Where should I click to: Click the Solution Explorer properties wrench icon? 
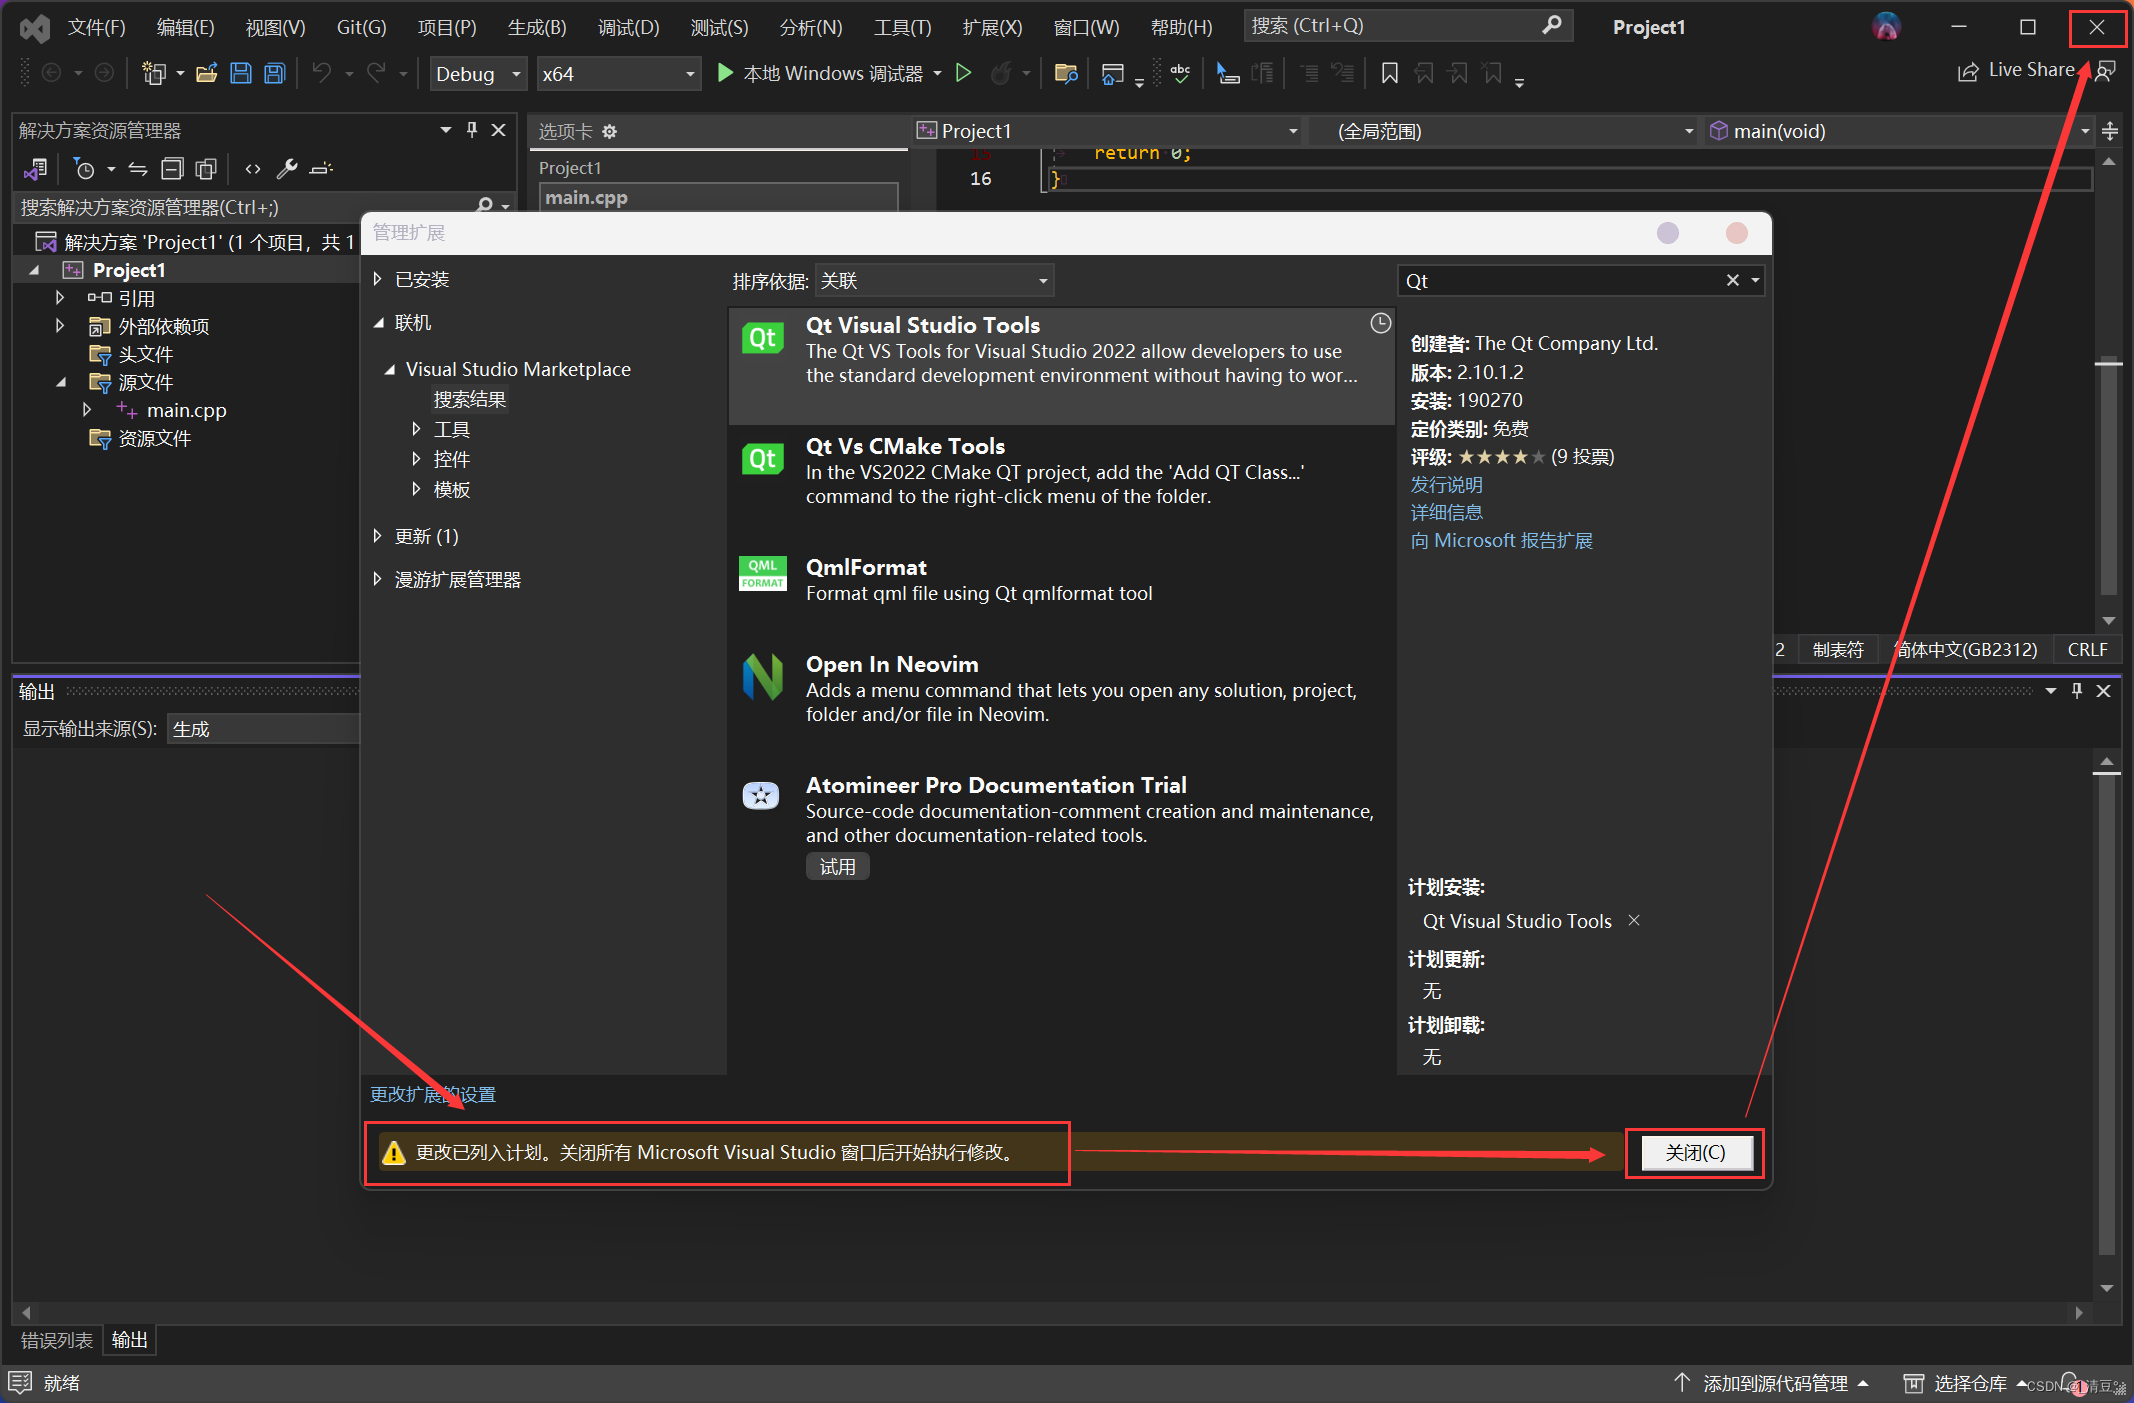tap(287, 169)
